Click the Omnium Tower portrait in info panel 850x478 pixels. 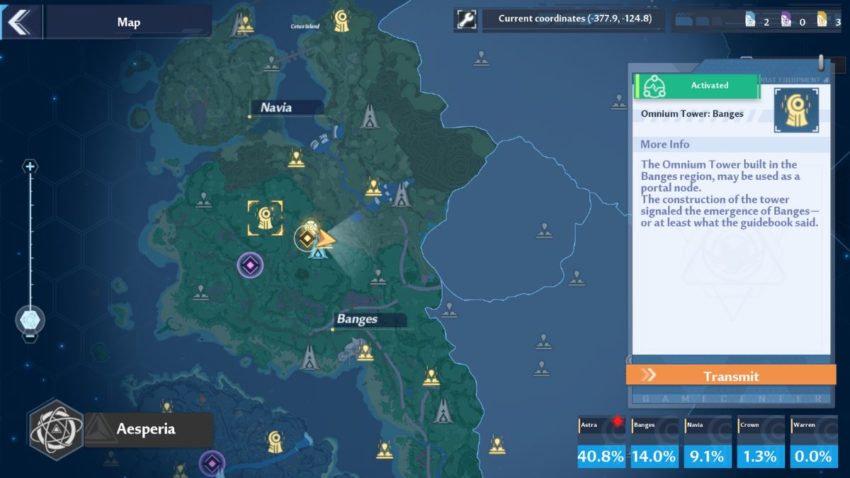click(x=796, y=110)
